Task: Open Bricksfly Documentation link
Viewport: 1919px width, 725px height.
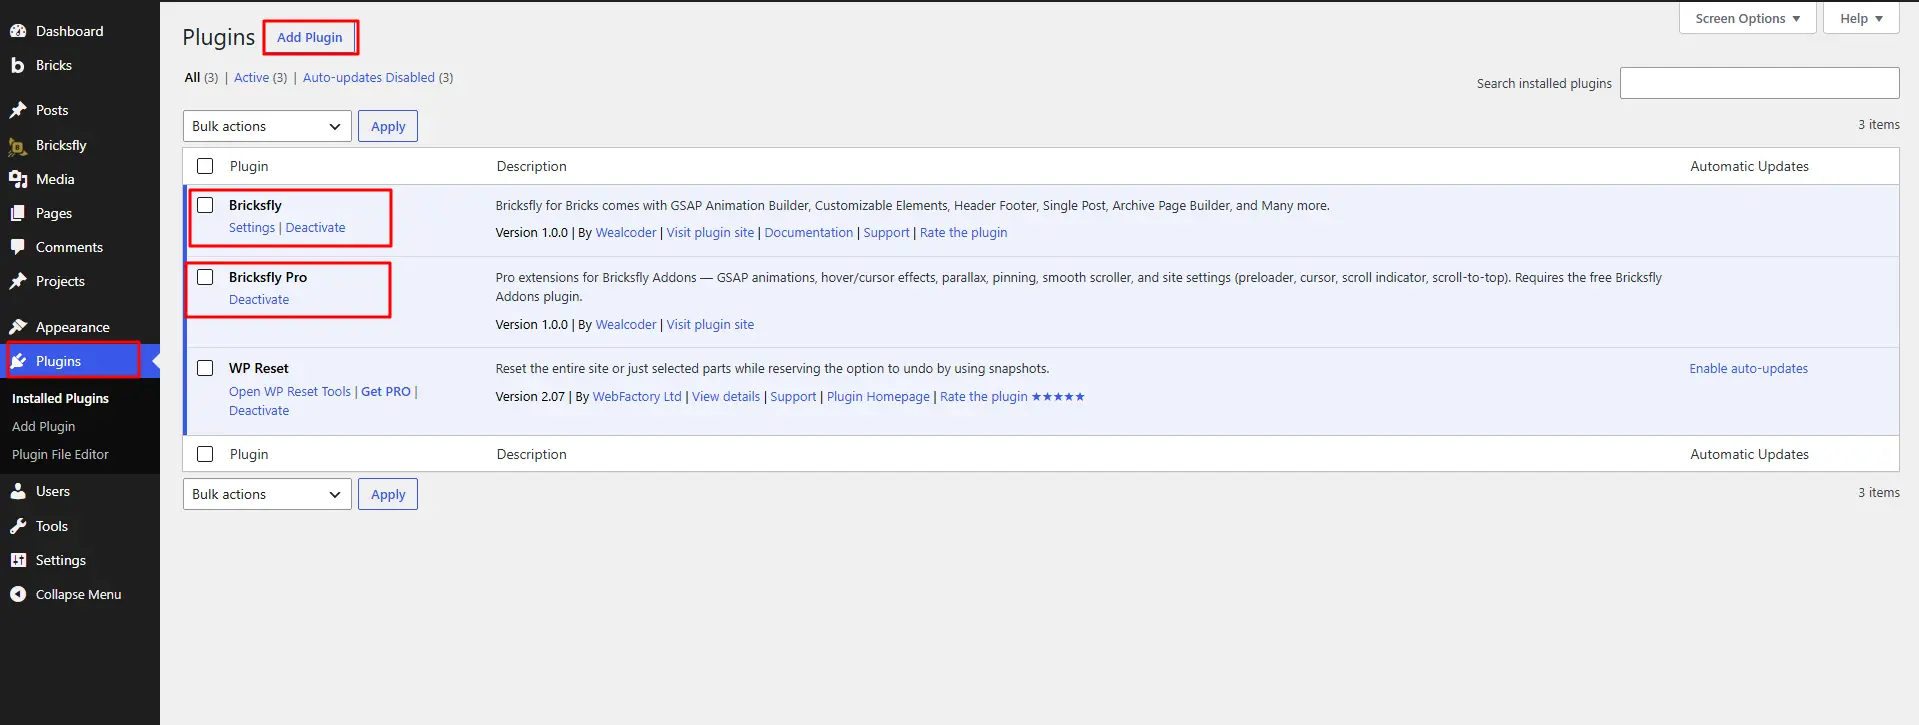Action: (x=809, y=233)
